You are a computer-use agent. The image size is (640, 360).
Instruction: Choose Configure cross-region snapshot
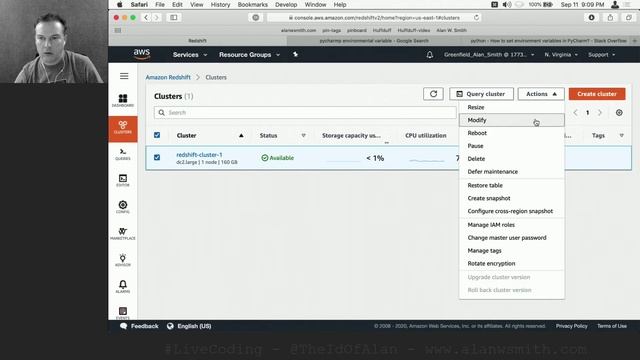point(512,211)
